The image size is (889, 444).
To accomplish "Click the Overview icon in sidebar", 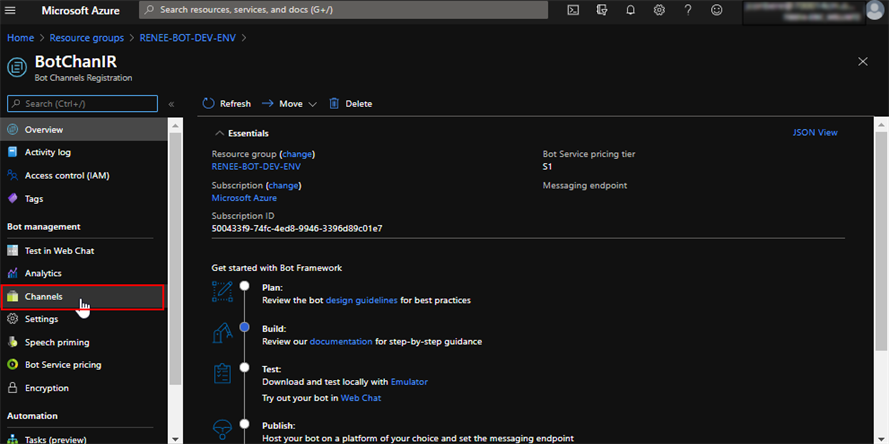I will pyautogui.click(x=12, y=130).
